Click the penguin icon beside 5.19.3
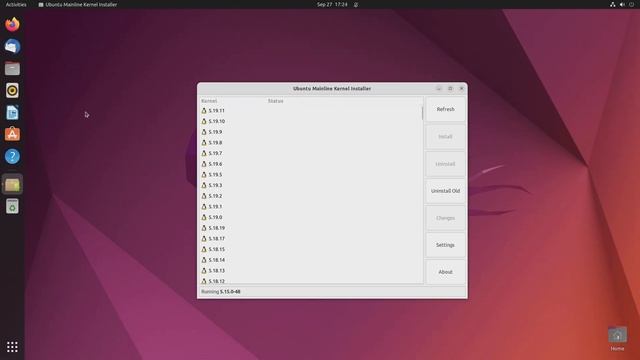640x360 pixels. click(204, 185)
